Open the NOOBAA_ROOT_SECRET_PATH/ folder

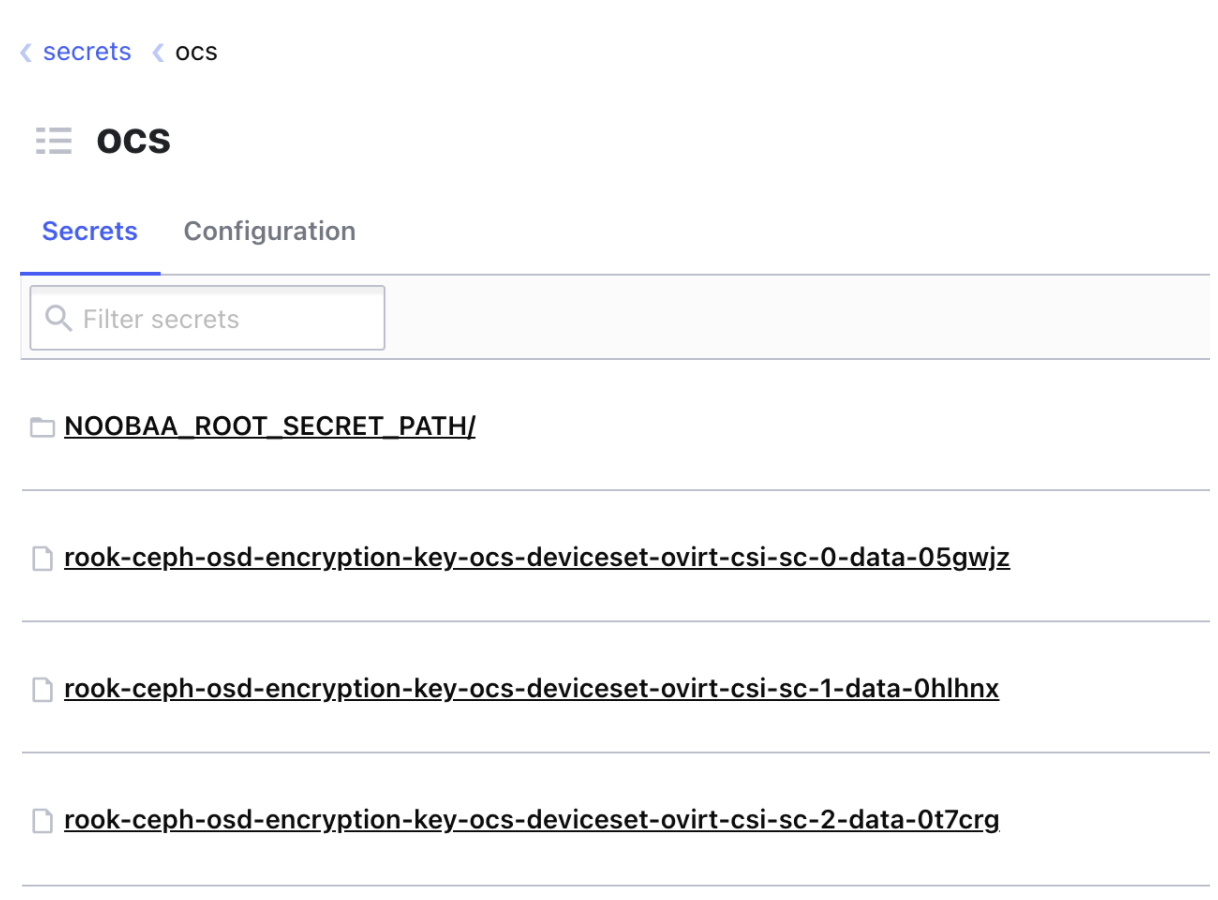pos(270,427)
